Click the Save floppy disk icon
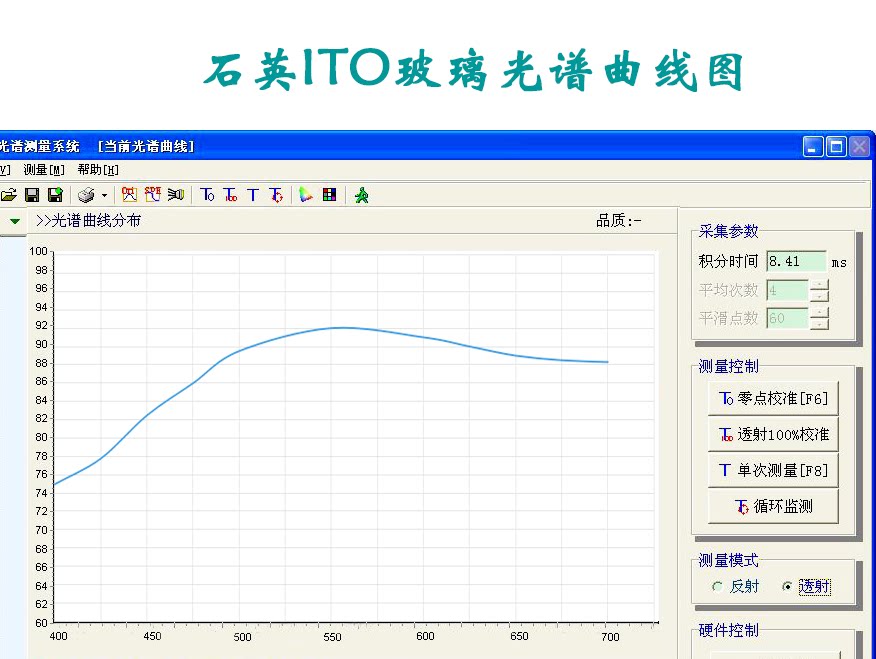876x659 pixels. (x=32, y=195)
